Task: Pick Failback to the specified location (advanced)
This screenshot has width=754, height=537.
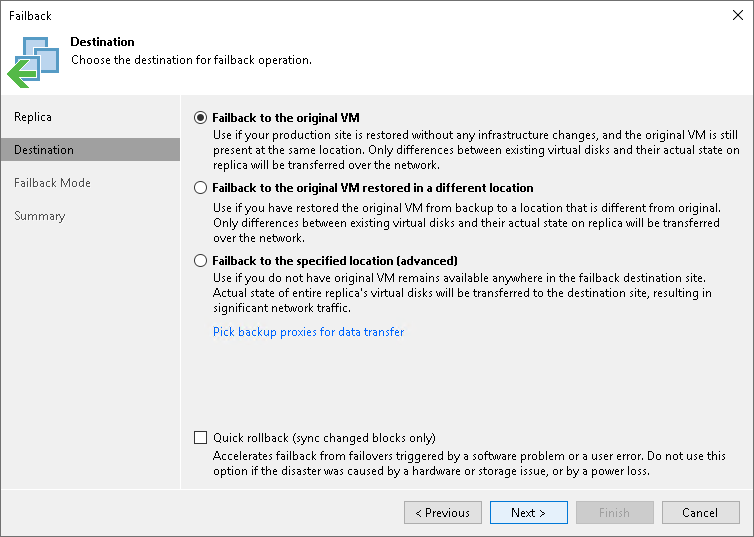Action: (x=201, y=260)
